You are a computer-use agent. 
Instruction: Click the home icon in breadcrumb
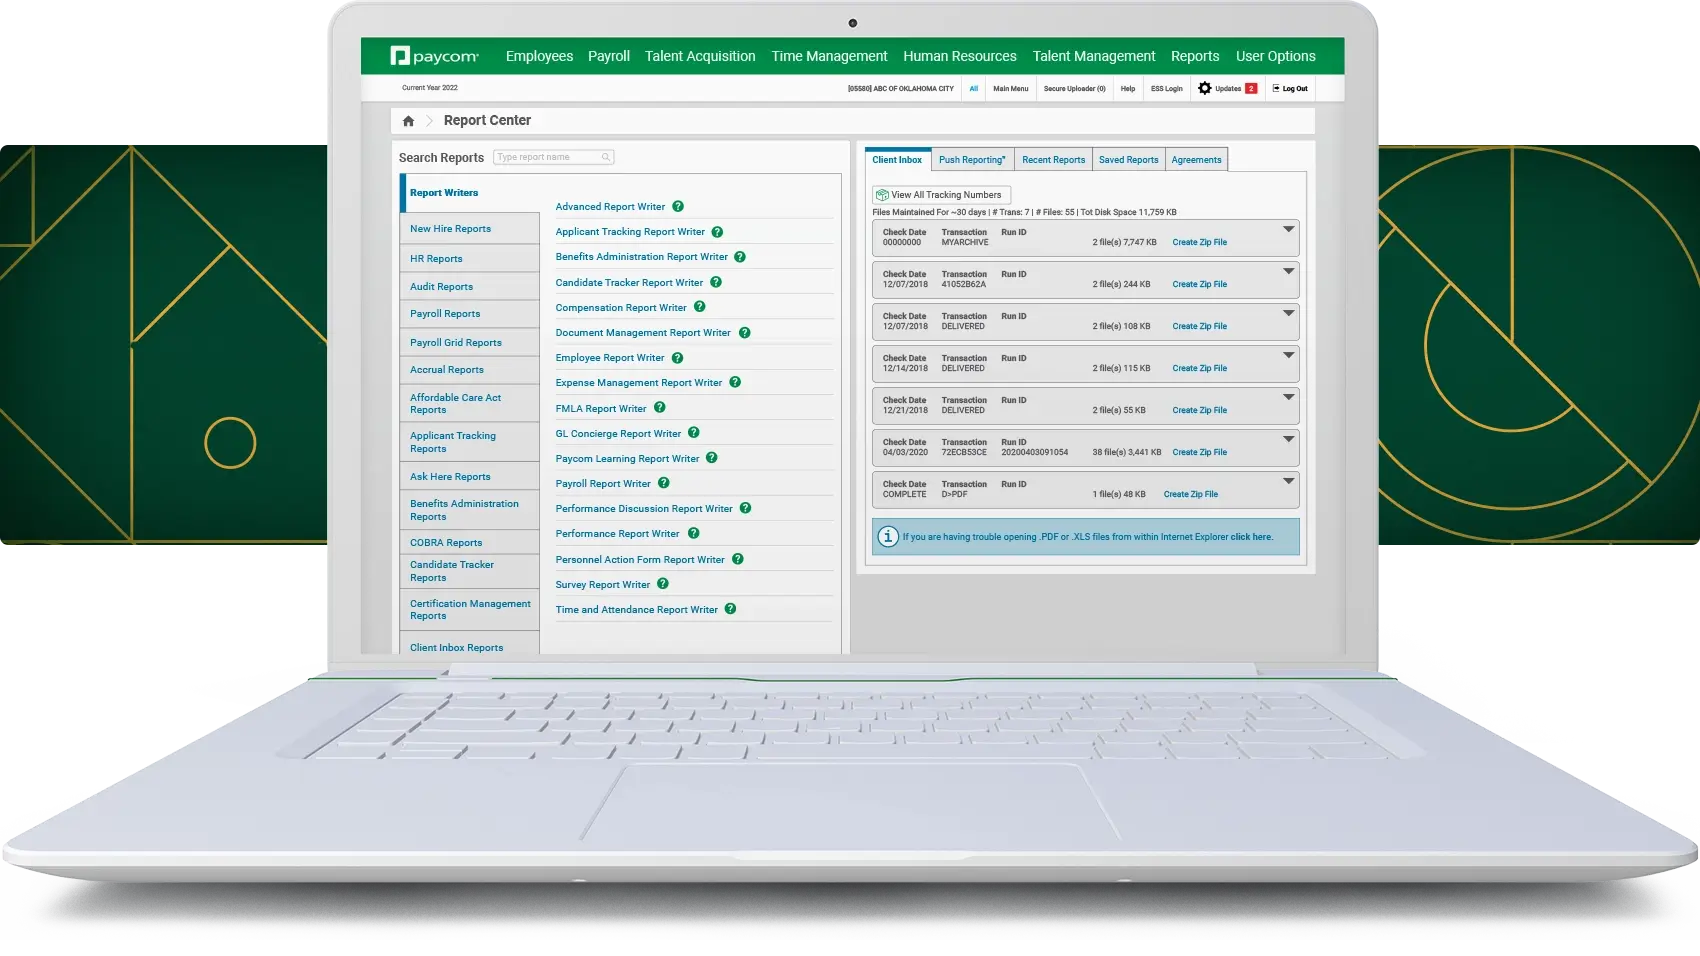tap(408, 121)
